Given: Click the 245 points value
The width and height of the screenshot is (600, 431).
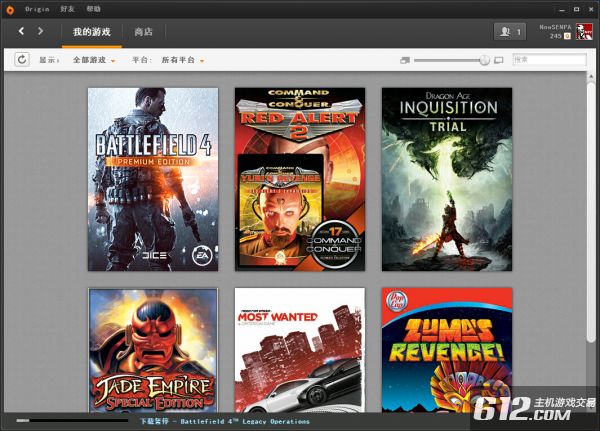Looking at the screenshot, I should pyautogui.click(x=556, y=36).
